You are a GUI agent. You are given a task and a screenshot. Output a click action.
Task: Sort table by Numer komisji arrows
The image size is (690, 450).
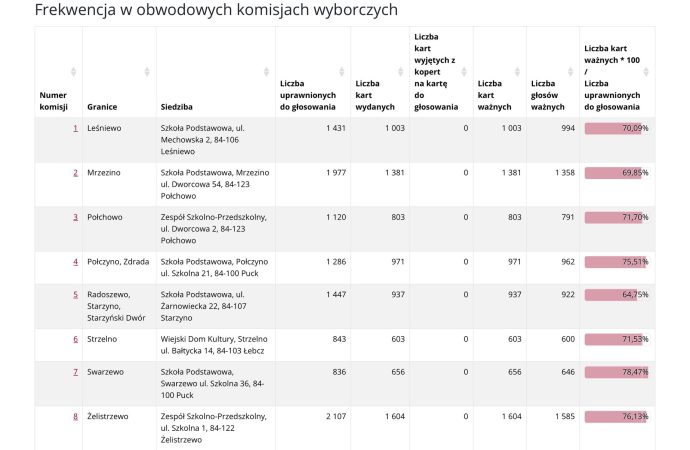coord(73,71)
